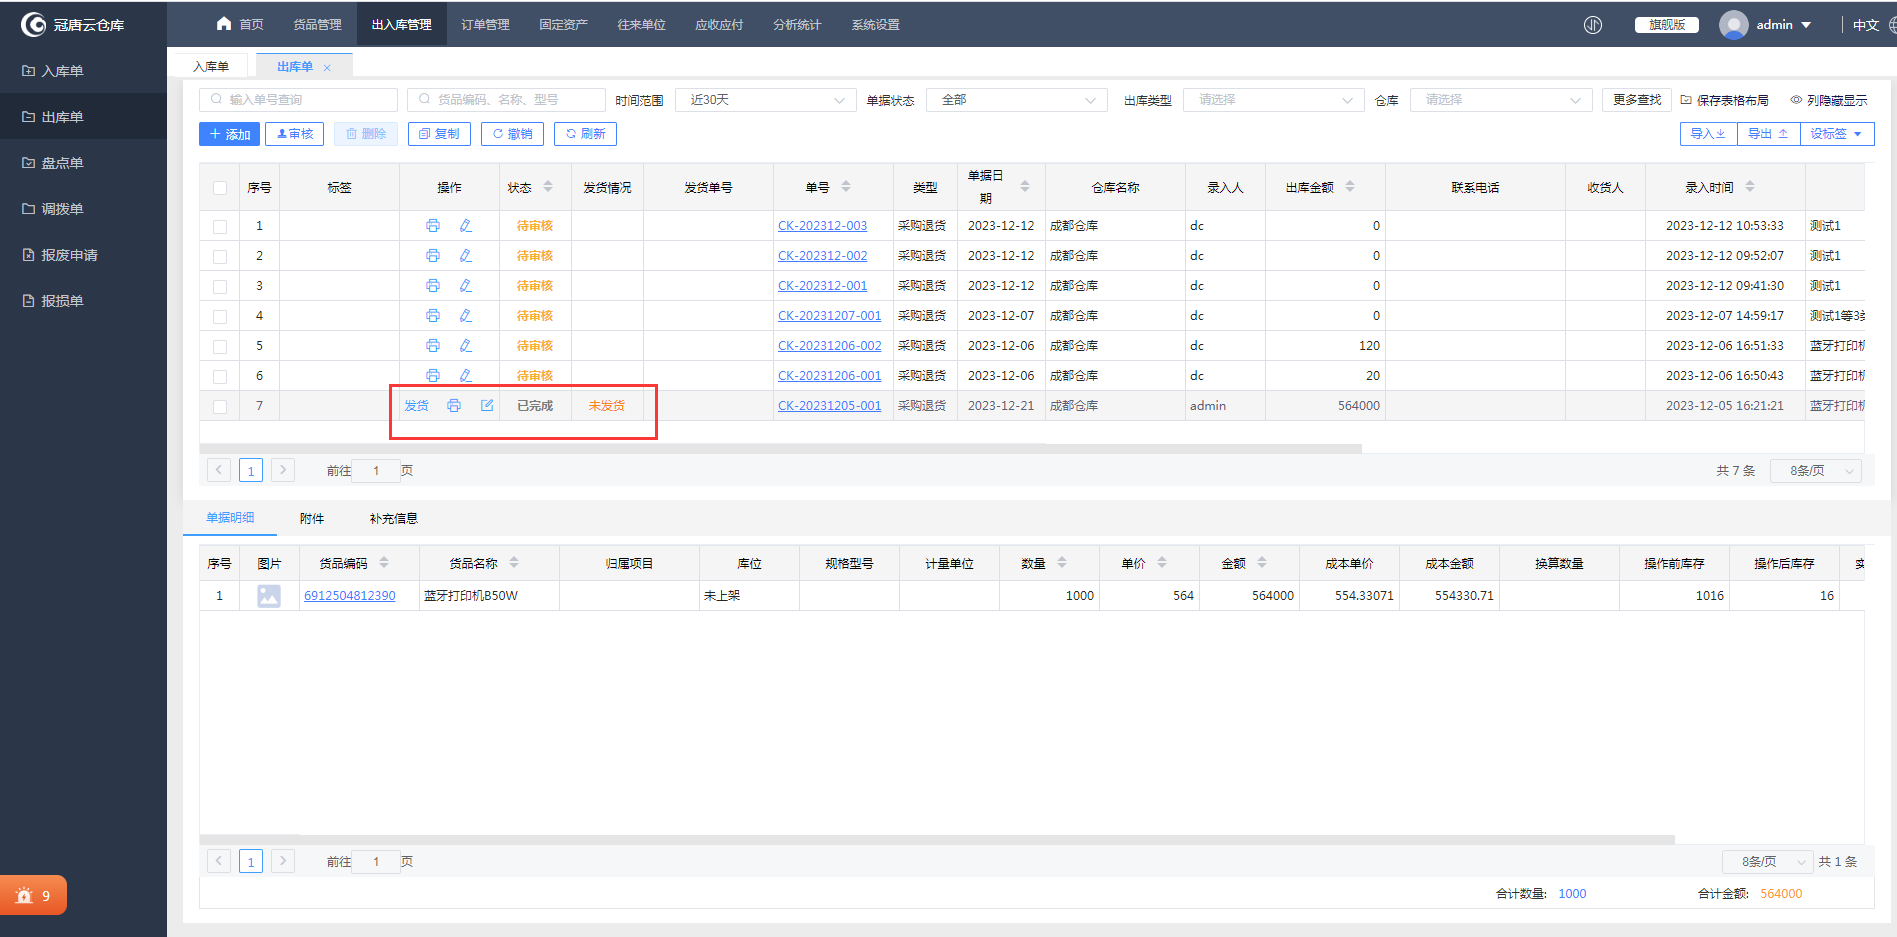Open 订单管理 in the top menu
This screenshot has height=937, width=1897.
485,25
